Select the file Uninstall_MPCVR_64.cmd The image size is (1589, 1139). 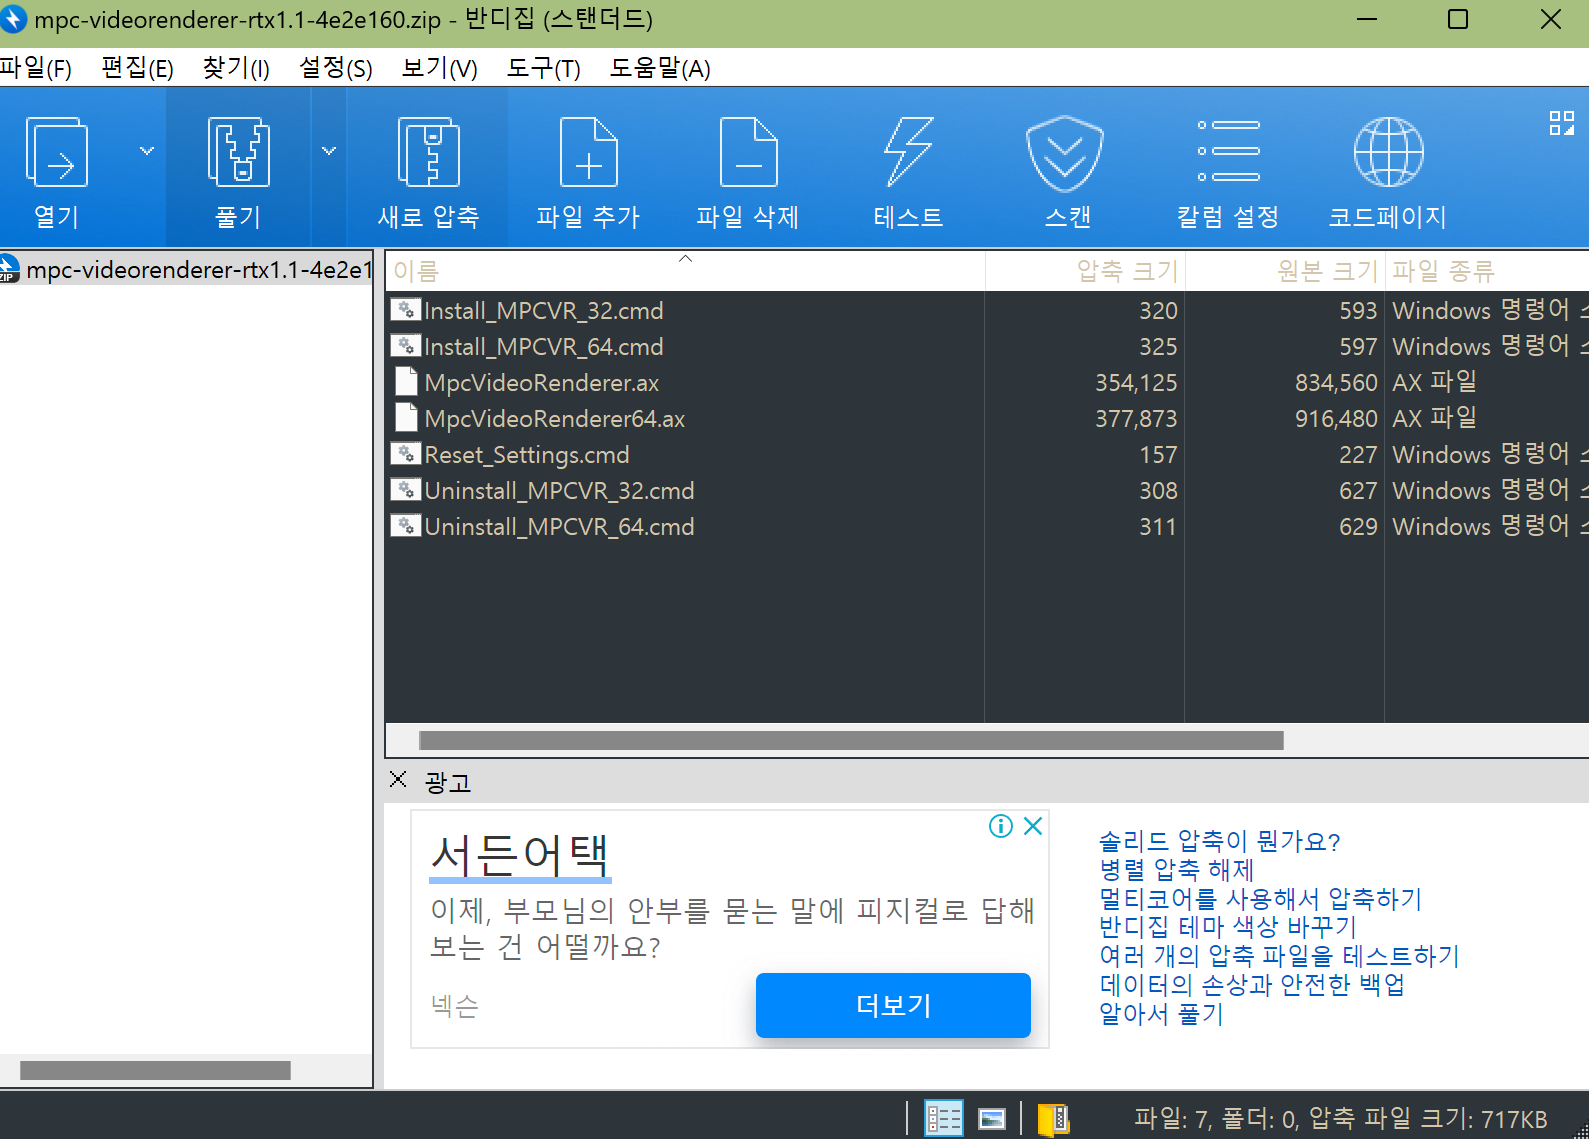(559, 527)
